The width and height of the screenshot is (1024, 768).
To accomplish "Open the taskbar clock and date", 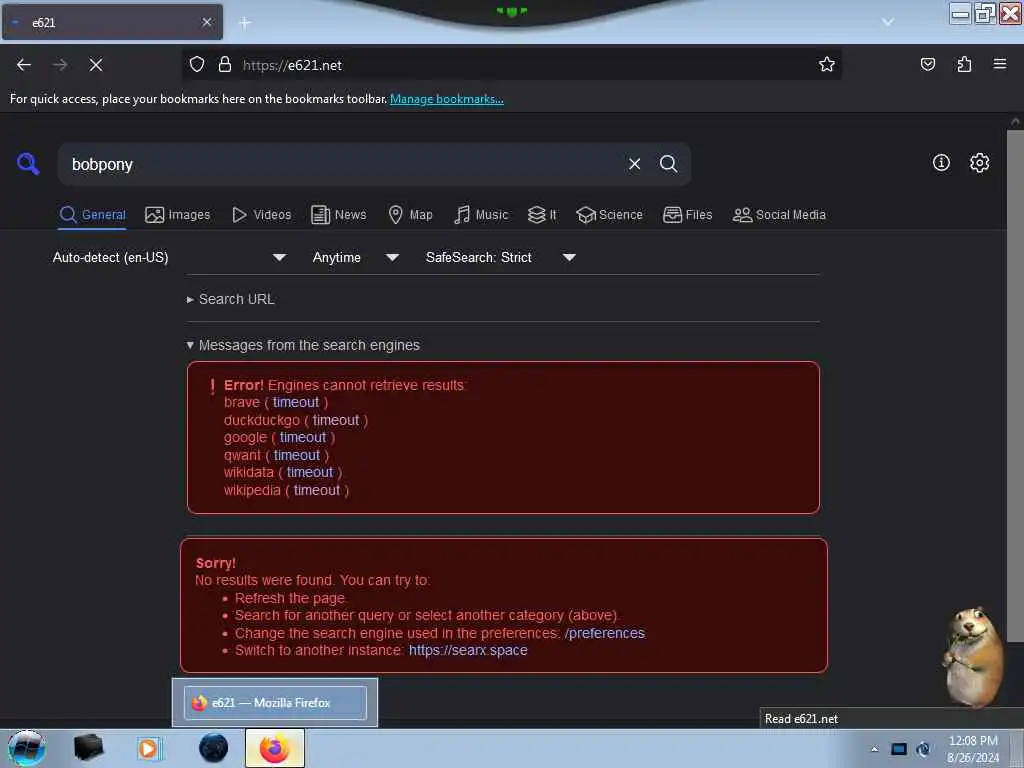I will (973, 749).
